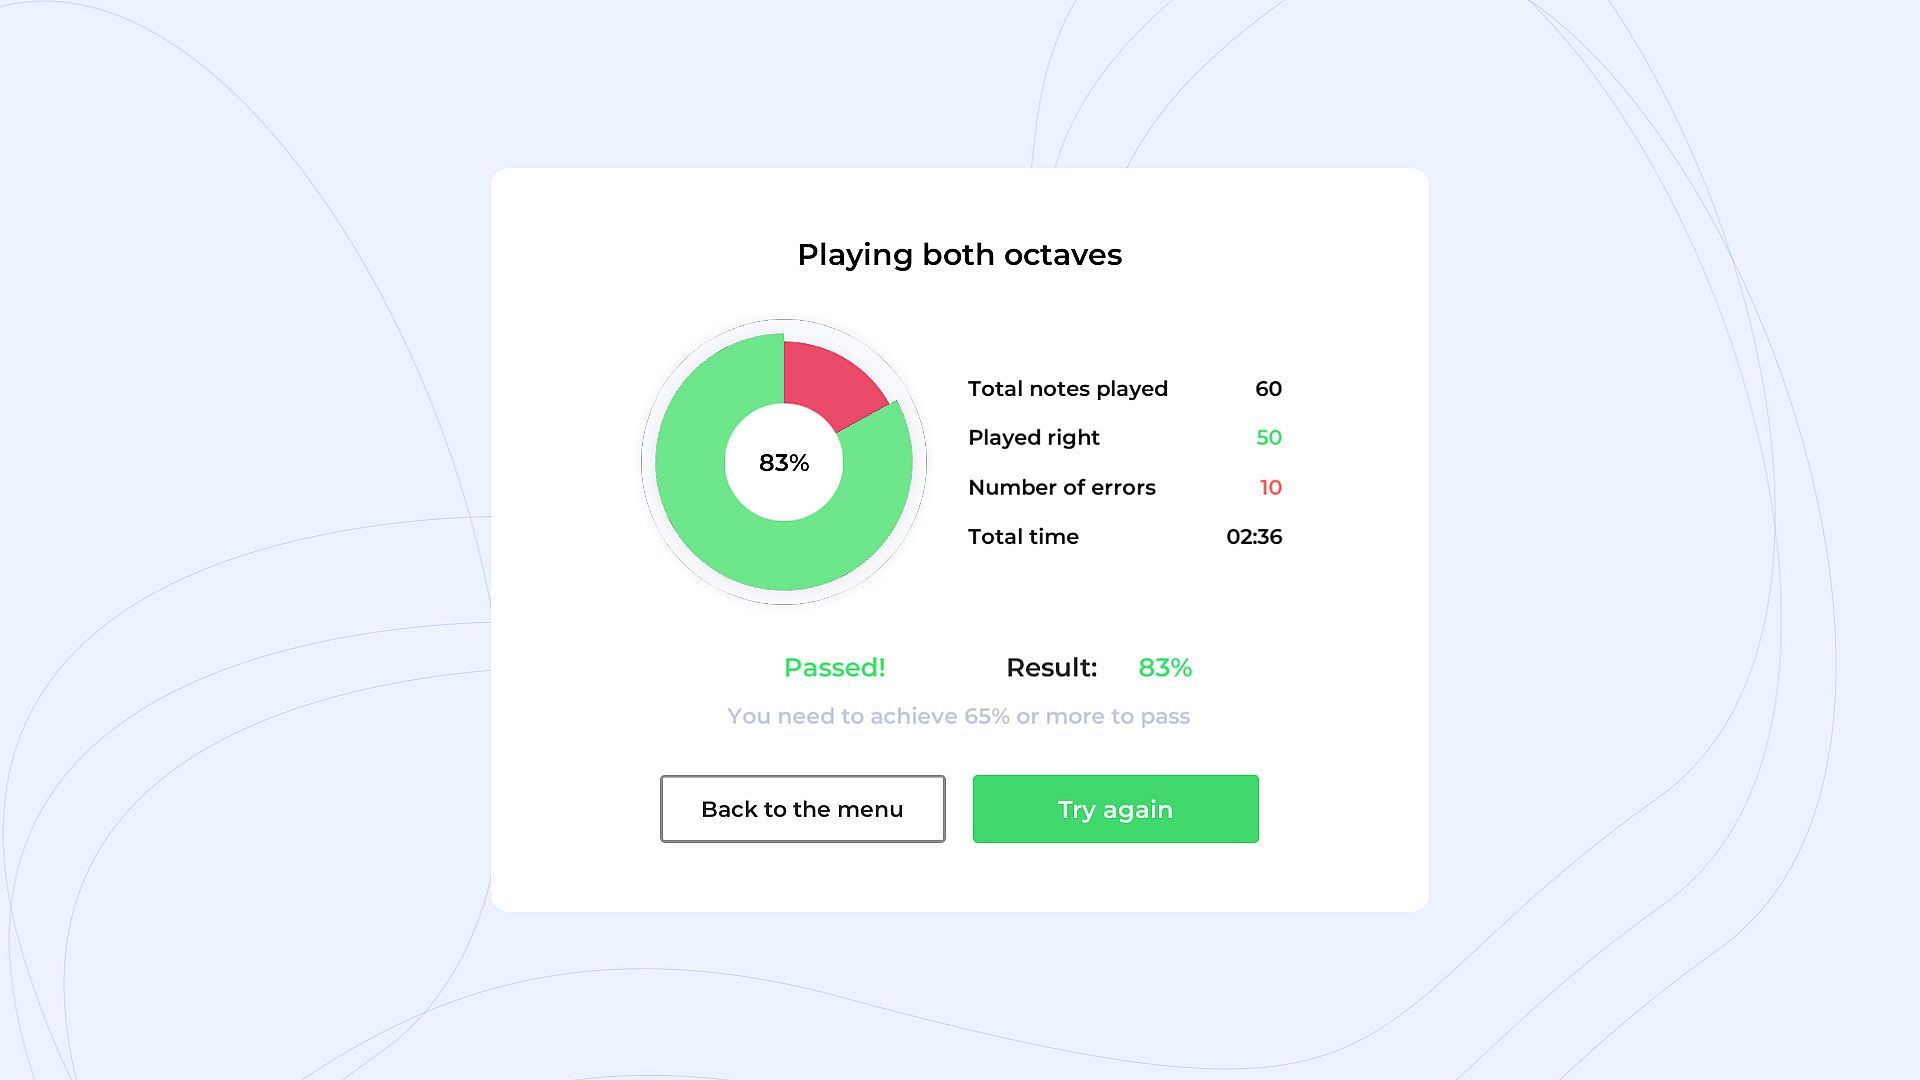The width and height of the screenshot is (1920, 1080).
Task: Click the 83% label in the chart center
Action: point(784,463)
